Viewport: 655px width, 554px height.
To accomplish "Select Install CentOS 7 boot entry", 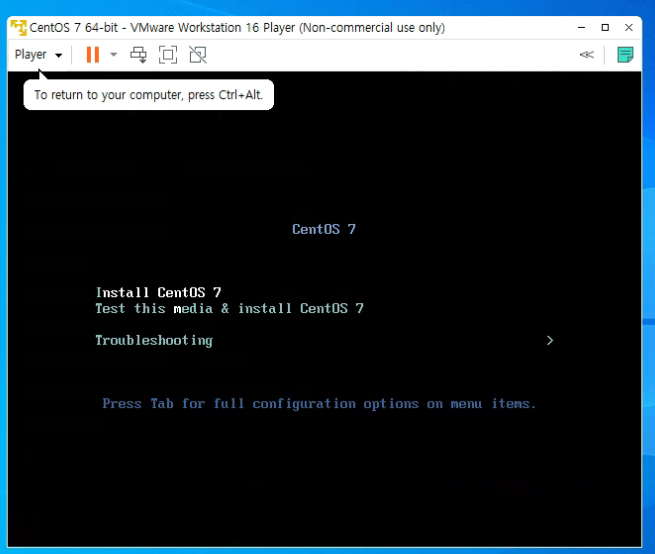I will (x=158, y=292).
